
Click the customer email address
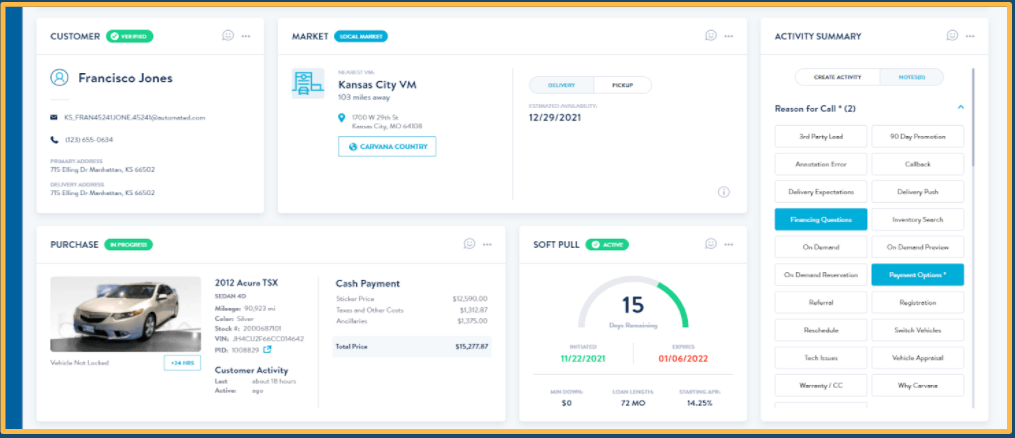point(135,118)
